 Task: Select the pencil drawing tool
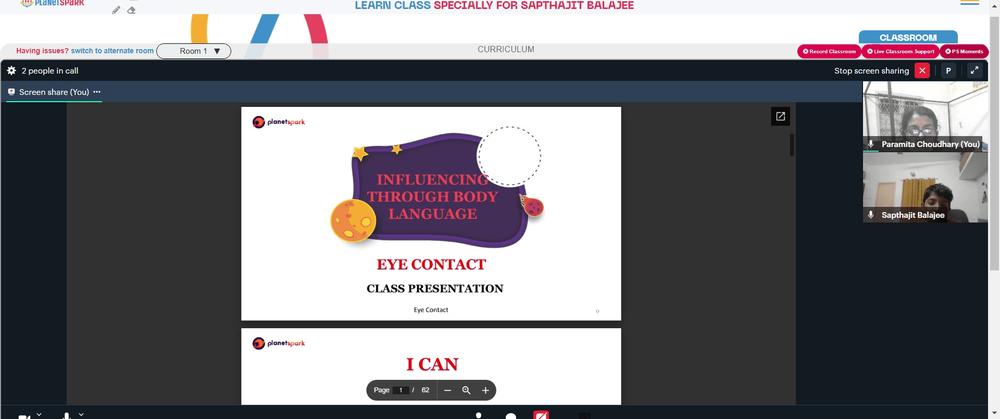pos(116,10)
